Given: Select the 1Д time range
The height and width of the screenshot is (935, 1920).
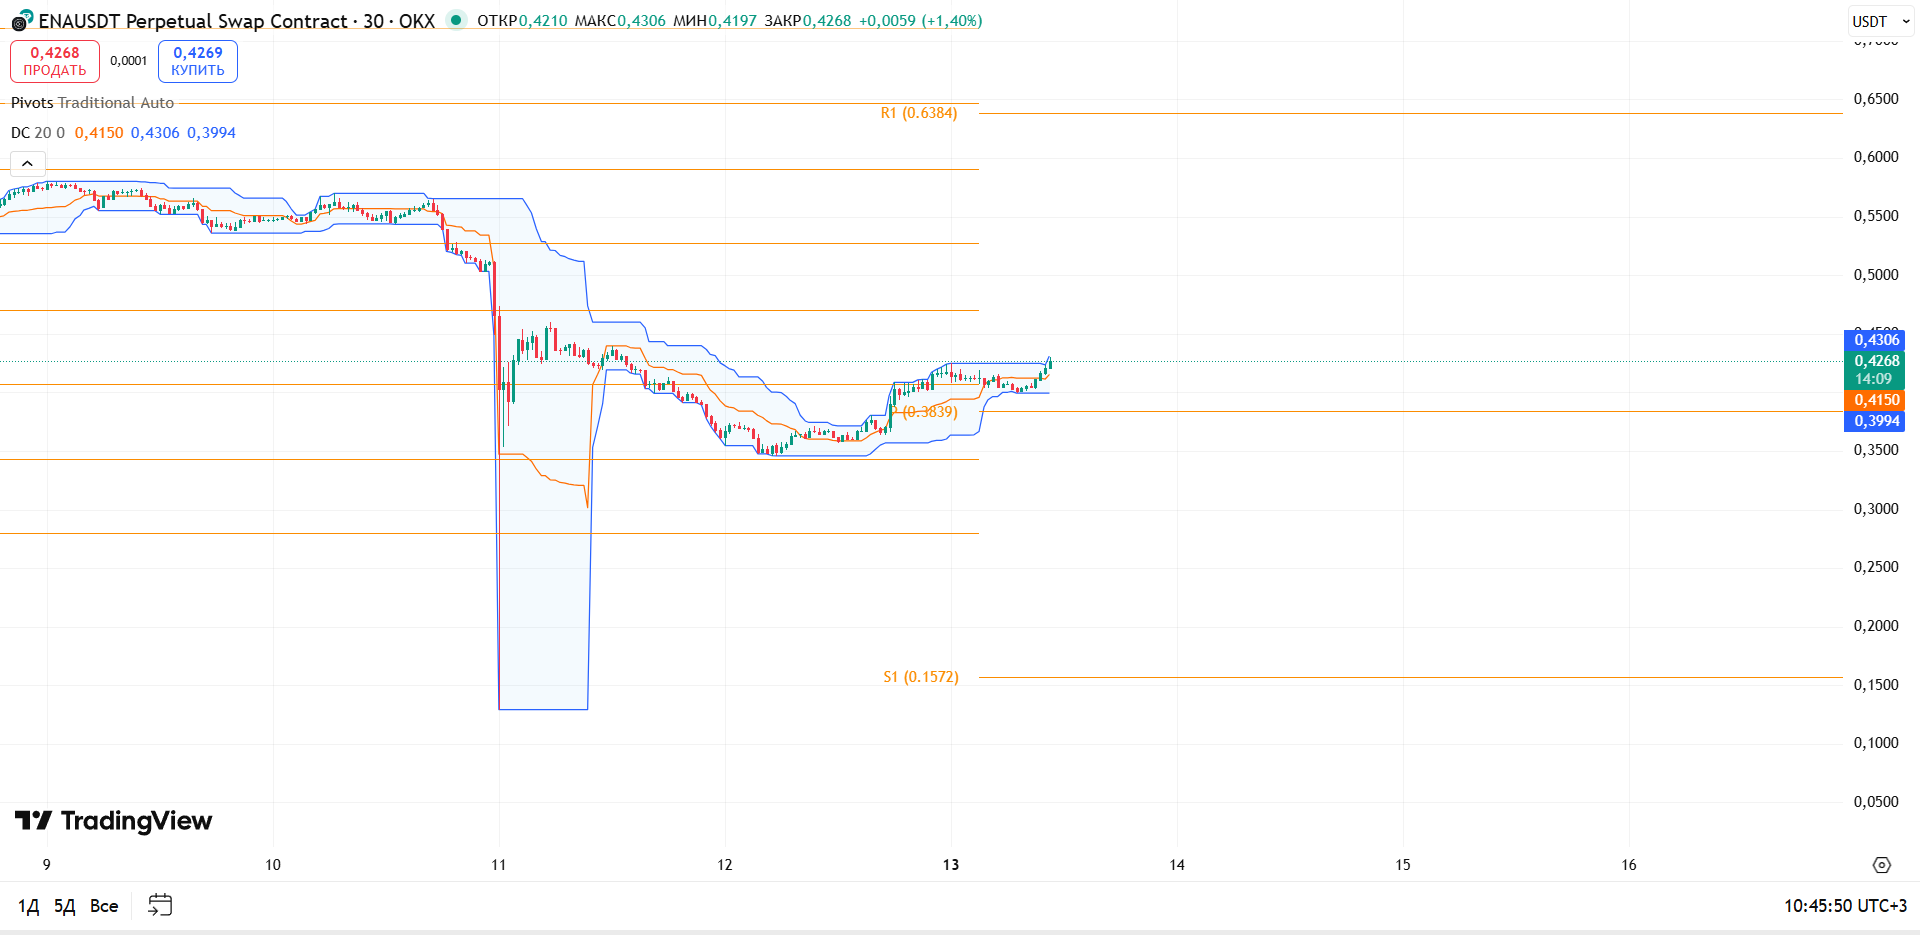Looking at the screenshot, I should pyautogui.click(x=28, y=906).
